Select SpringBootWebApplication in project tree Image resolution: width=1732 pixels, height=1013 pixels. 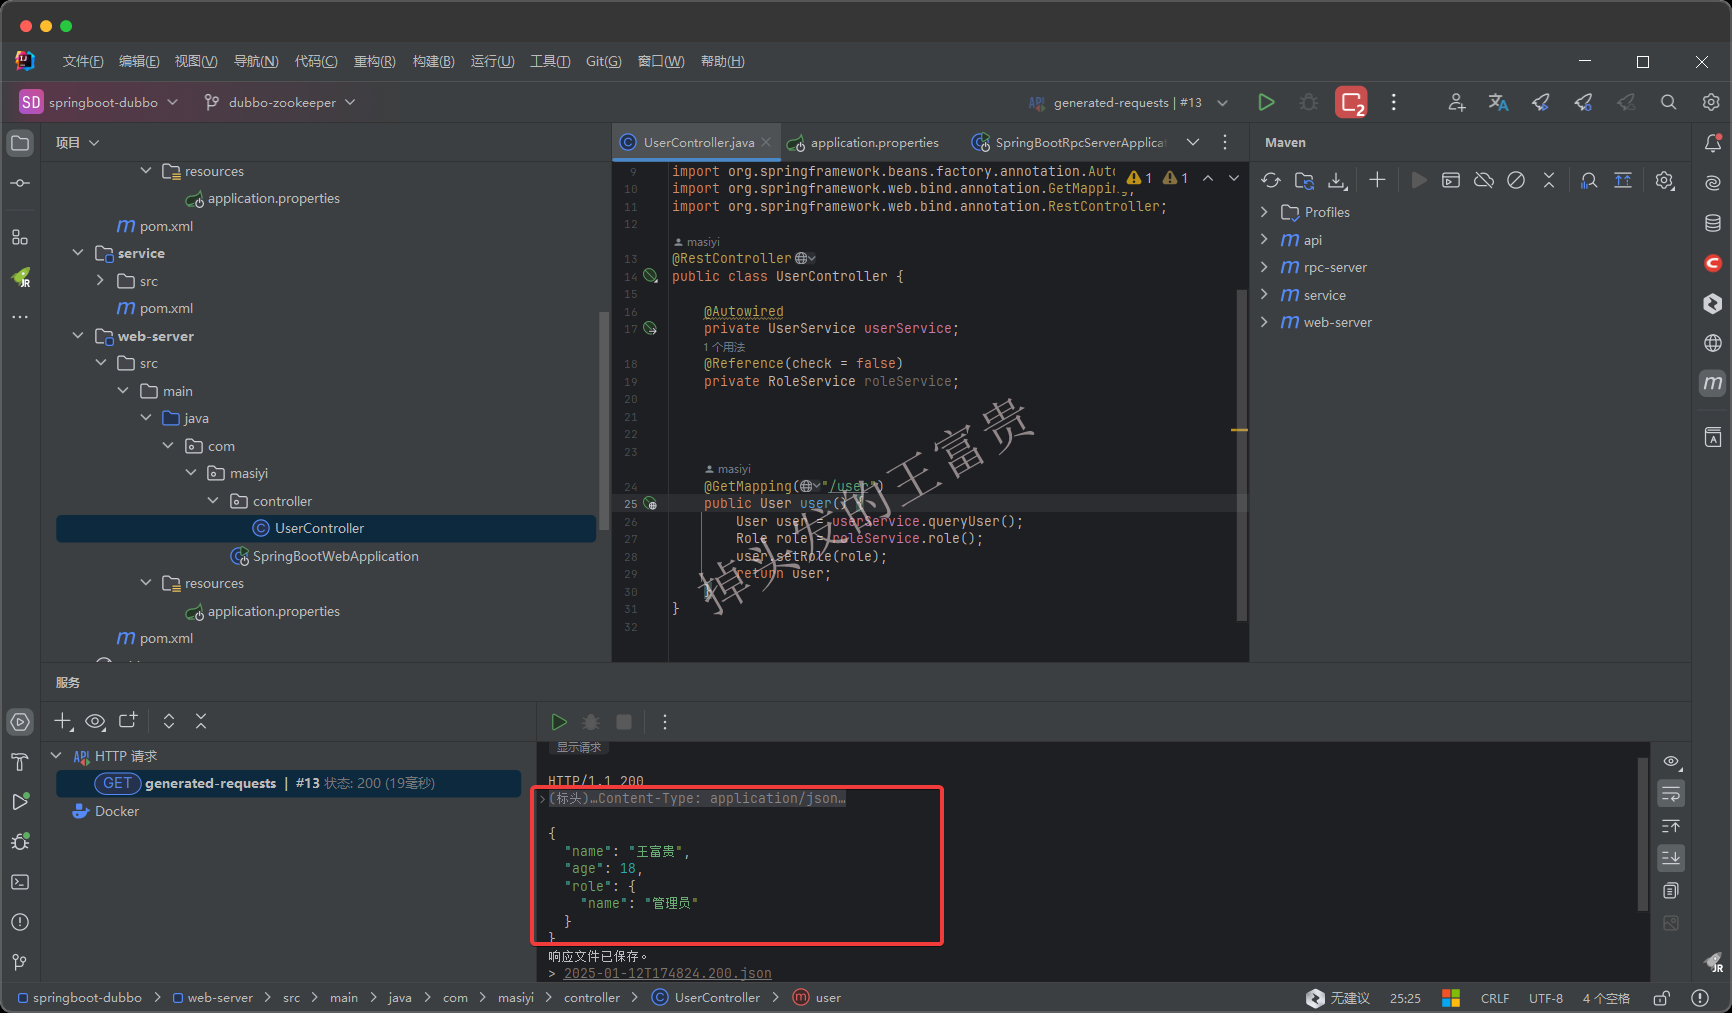click(324, 556)
